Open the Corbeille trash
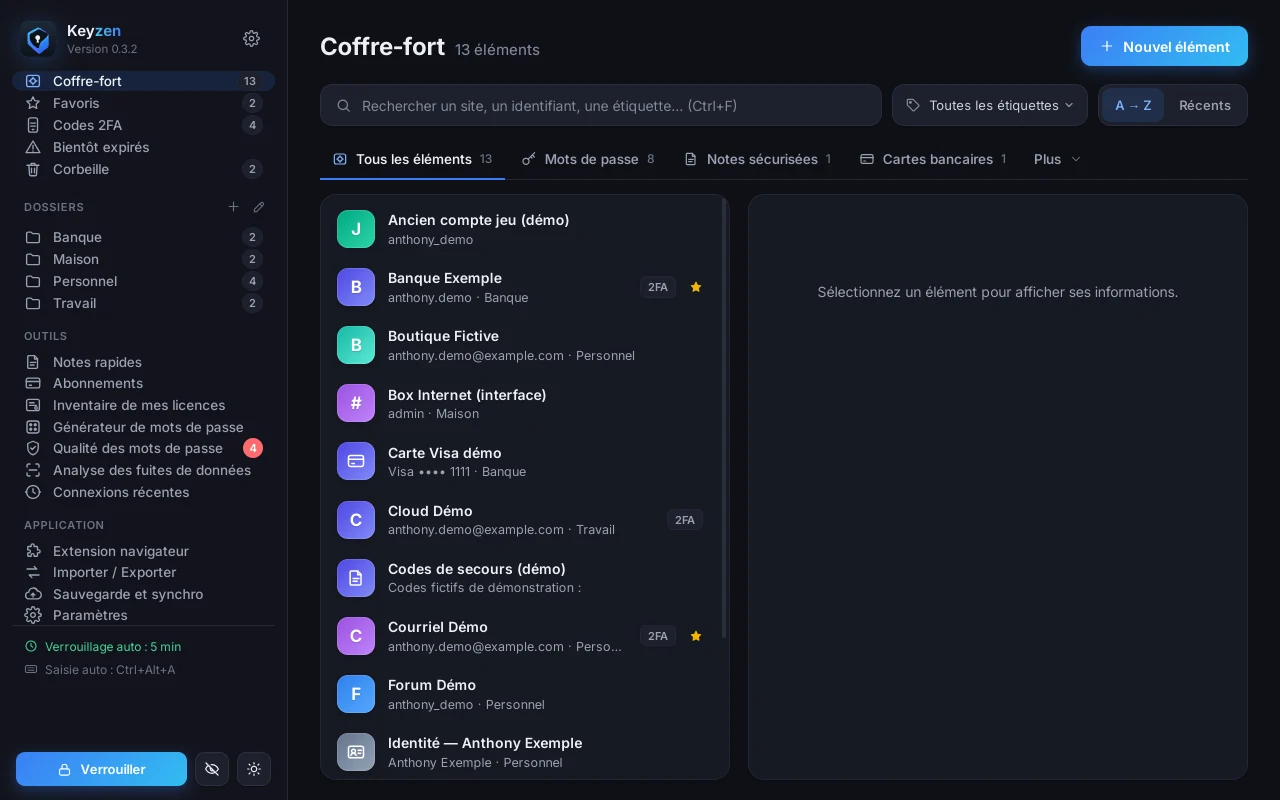This screenshot has height=800, width=1280. pos(143,169)
